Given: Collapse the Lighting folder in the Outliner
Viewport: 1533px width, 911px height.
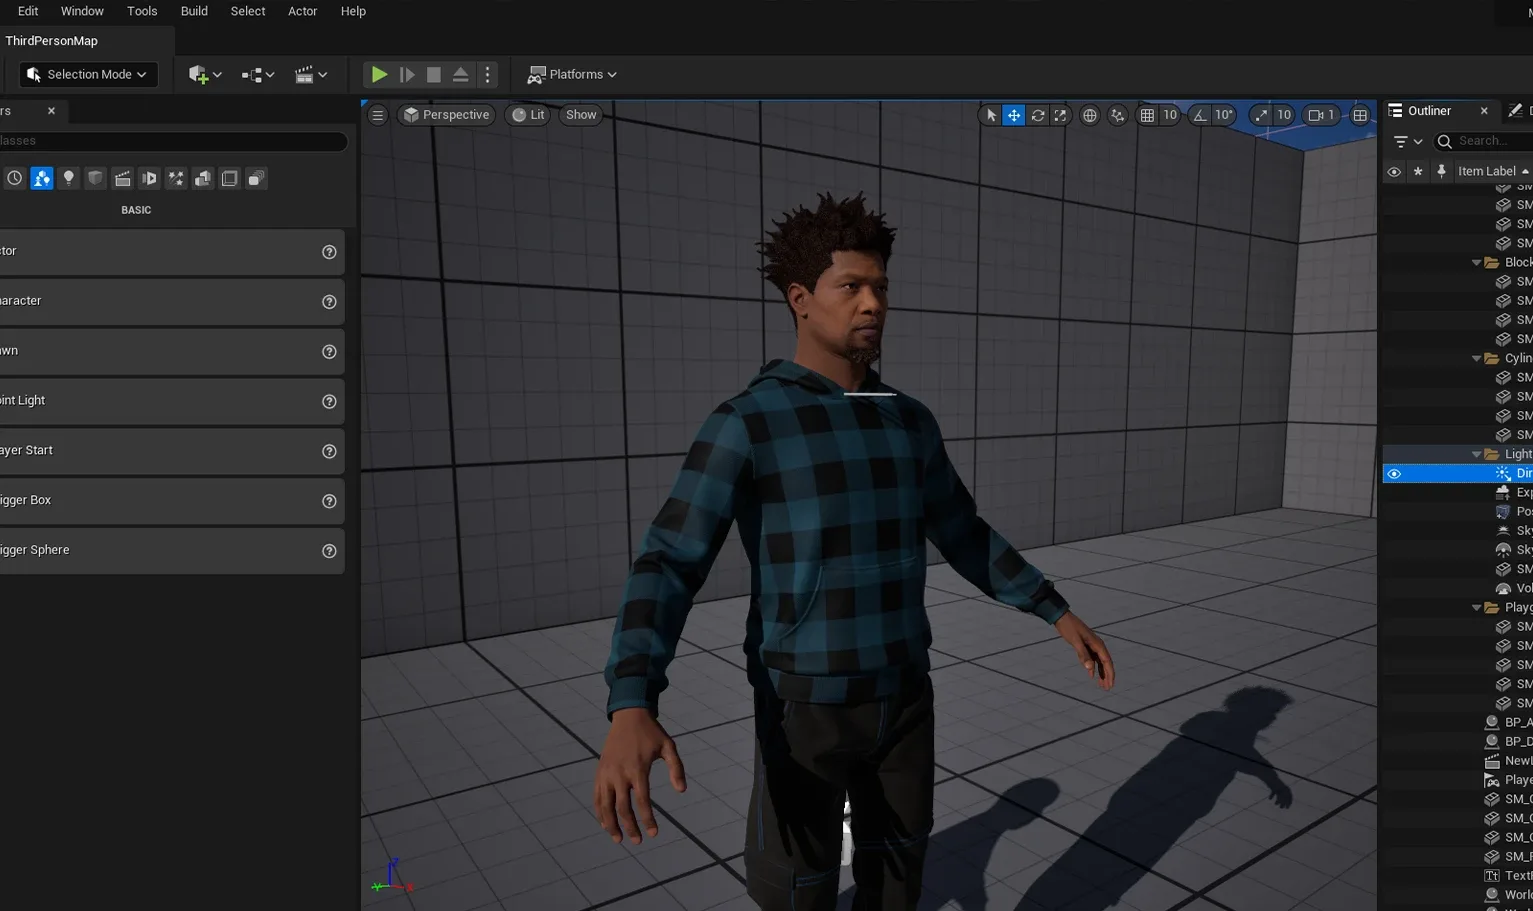Looking at the screenshot, I should (1476, 454).
